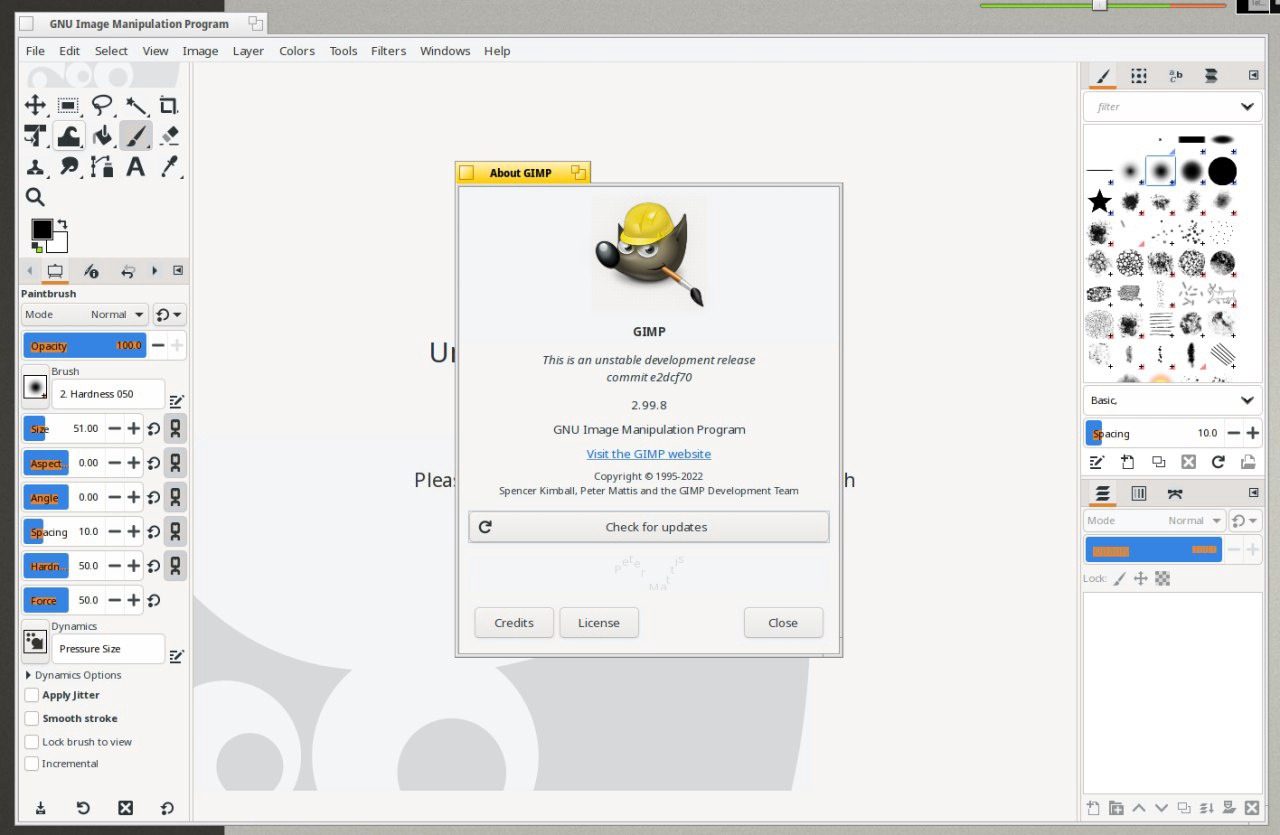Select the Paths tool
1280x835 pixels.
pos(102,167)
